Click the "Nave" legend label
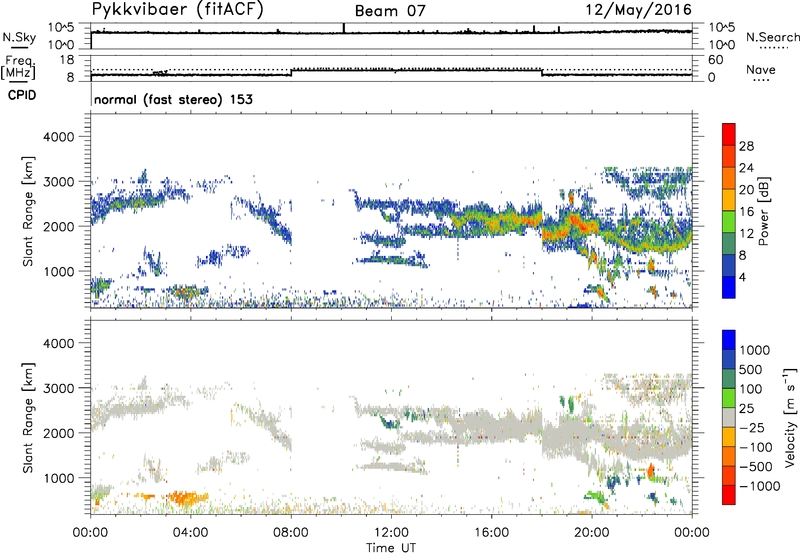This screenshot has width=800, height=554. 761,69
